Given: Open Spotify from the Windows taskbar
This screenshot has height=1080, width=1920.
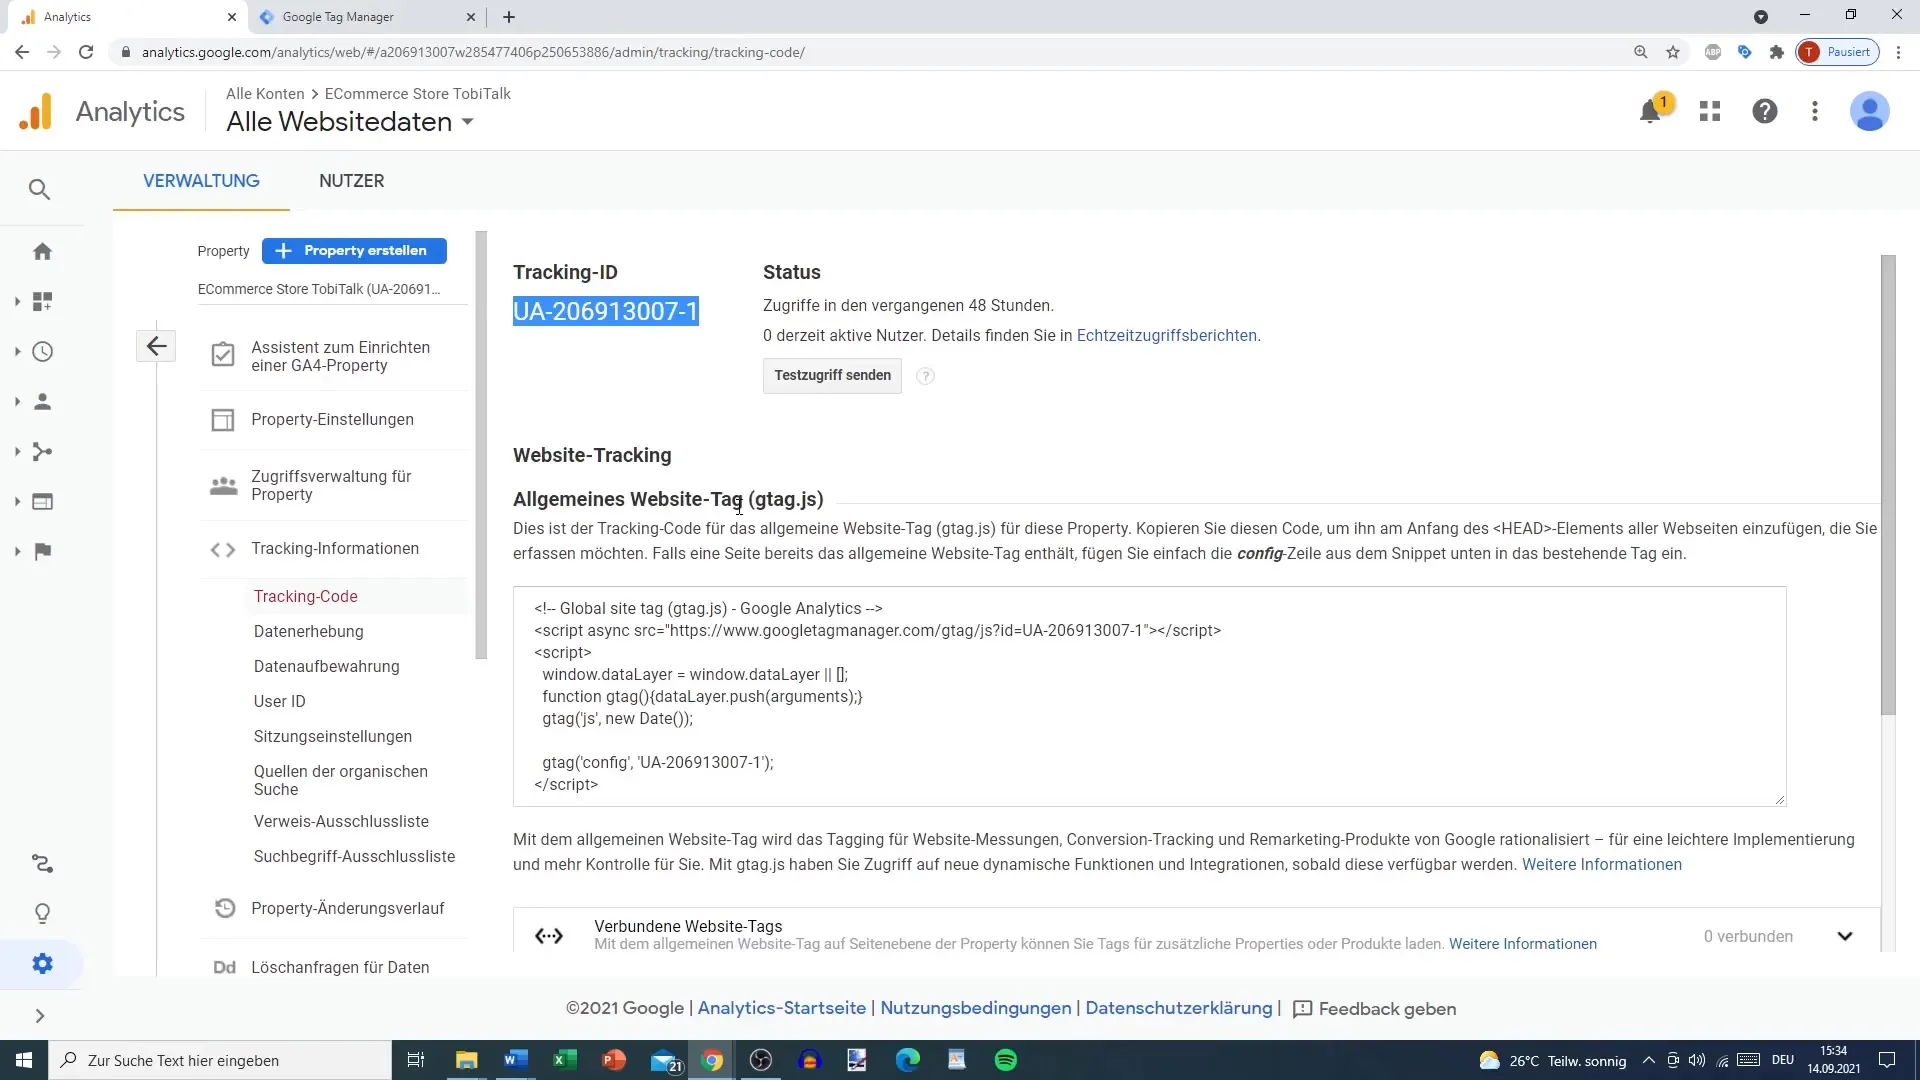Looking at the screenshot, I should [x=1006, y=1060].
